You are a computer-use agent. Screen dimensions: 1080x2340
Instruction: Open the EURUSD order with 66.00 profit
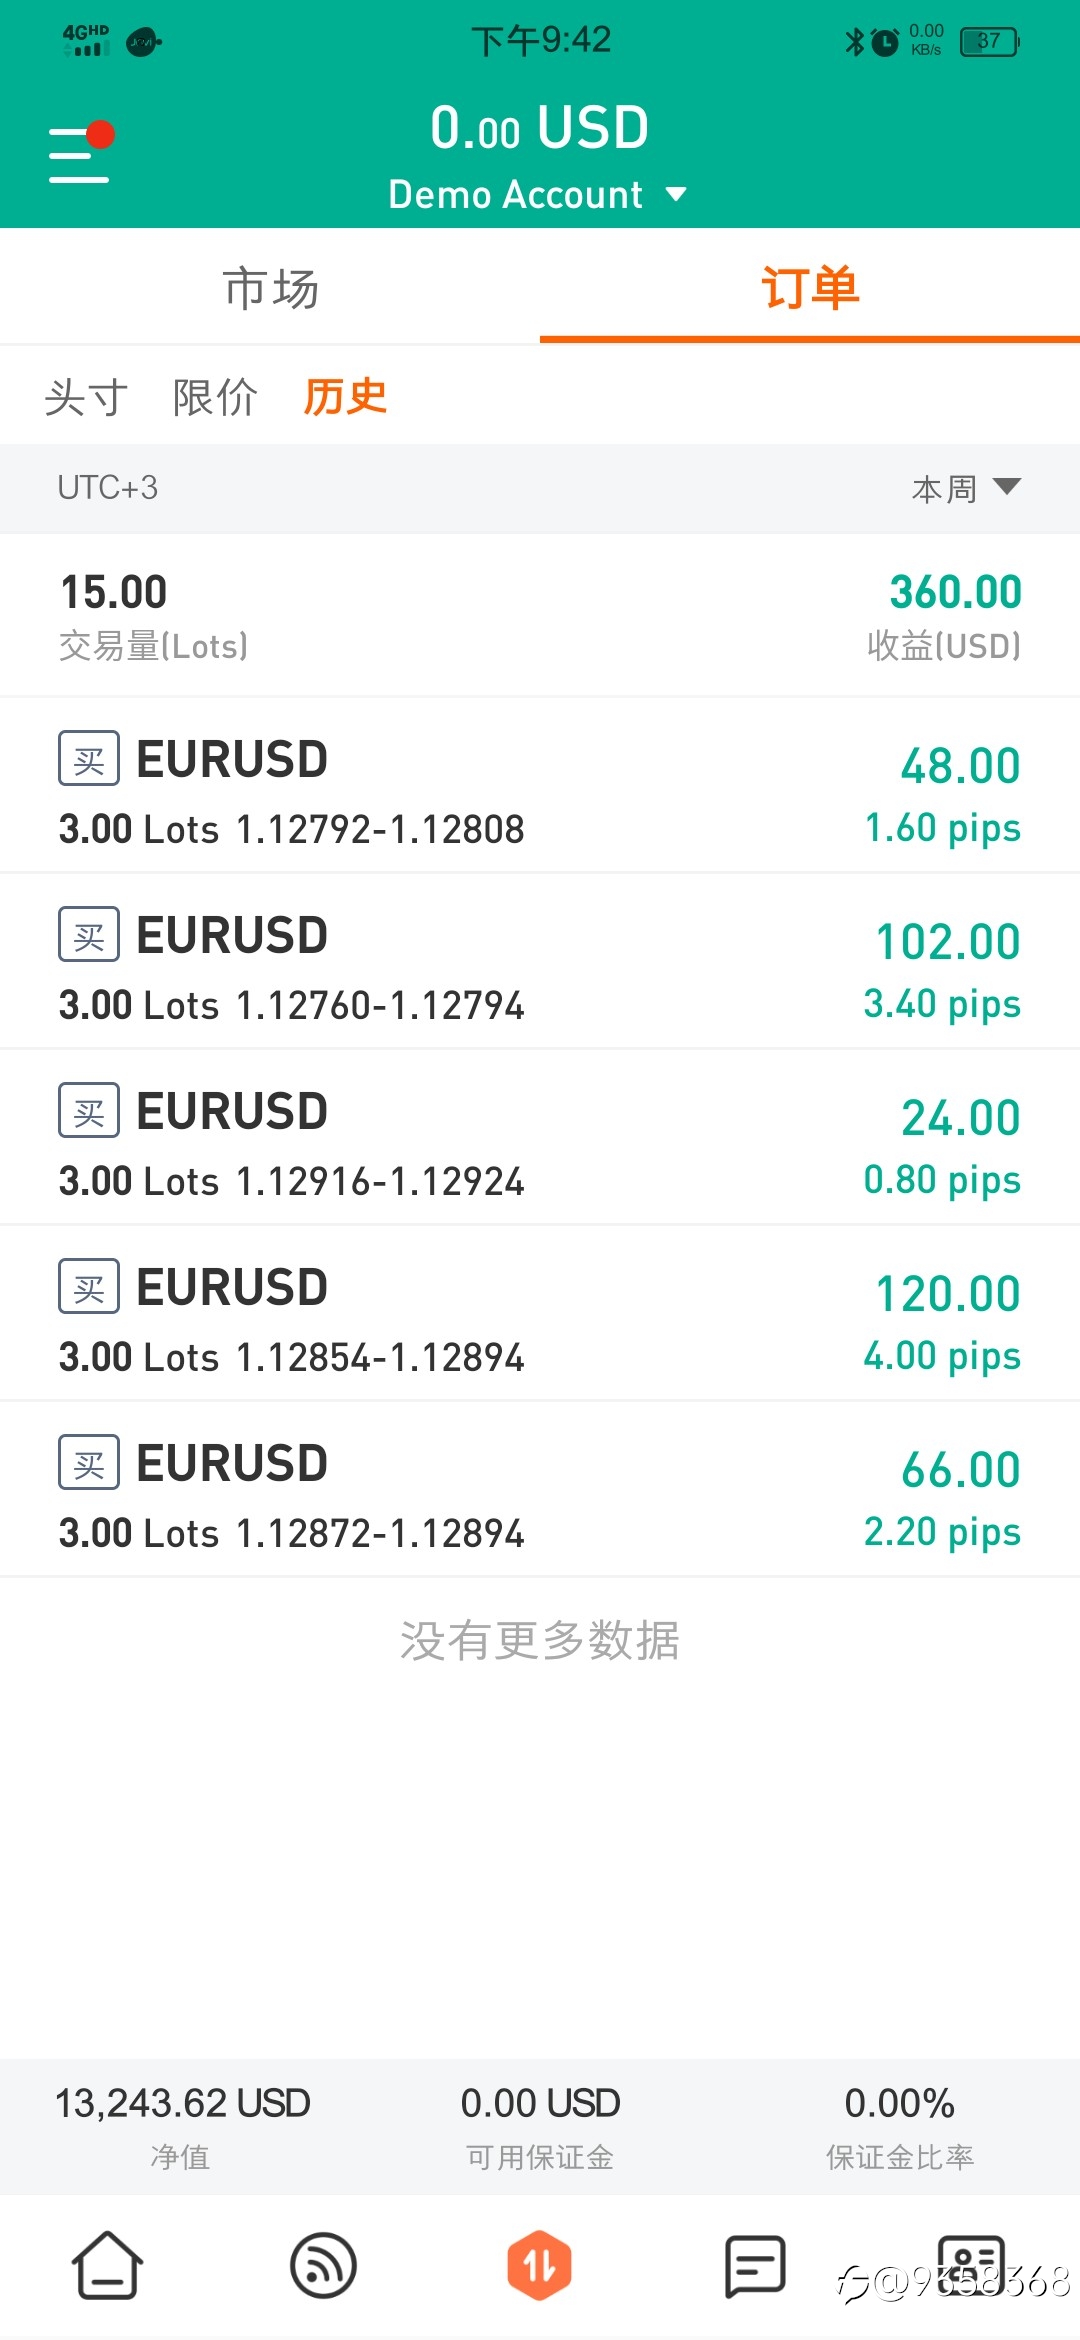coord(540,1490)
